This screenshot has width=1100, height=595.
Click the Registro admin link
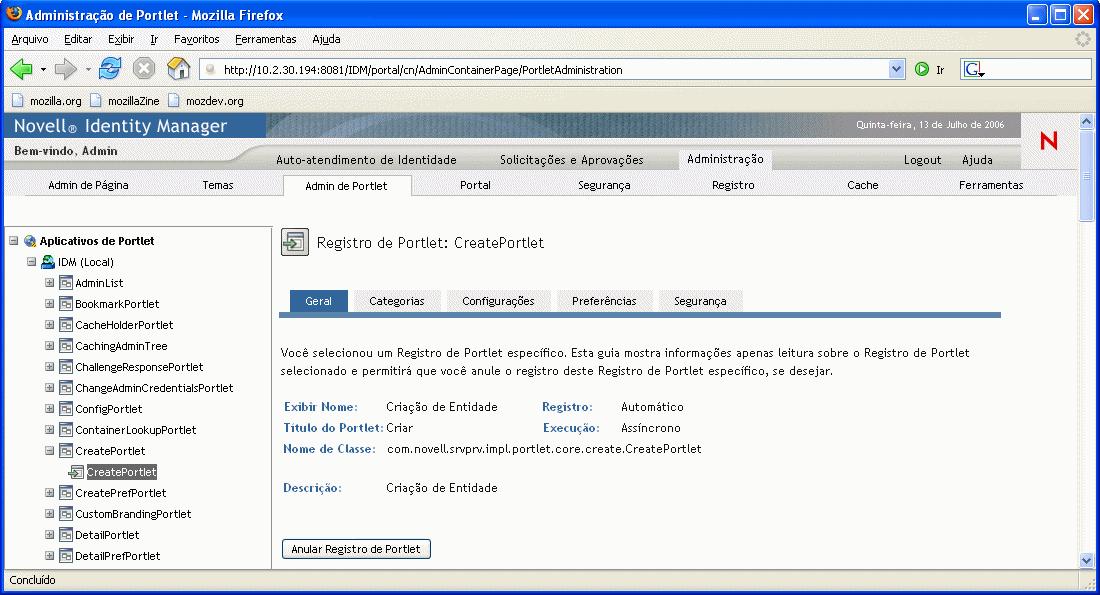(x=733, y=185)
